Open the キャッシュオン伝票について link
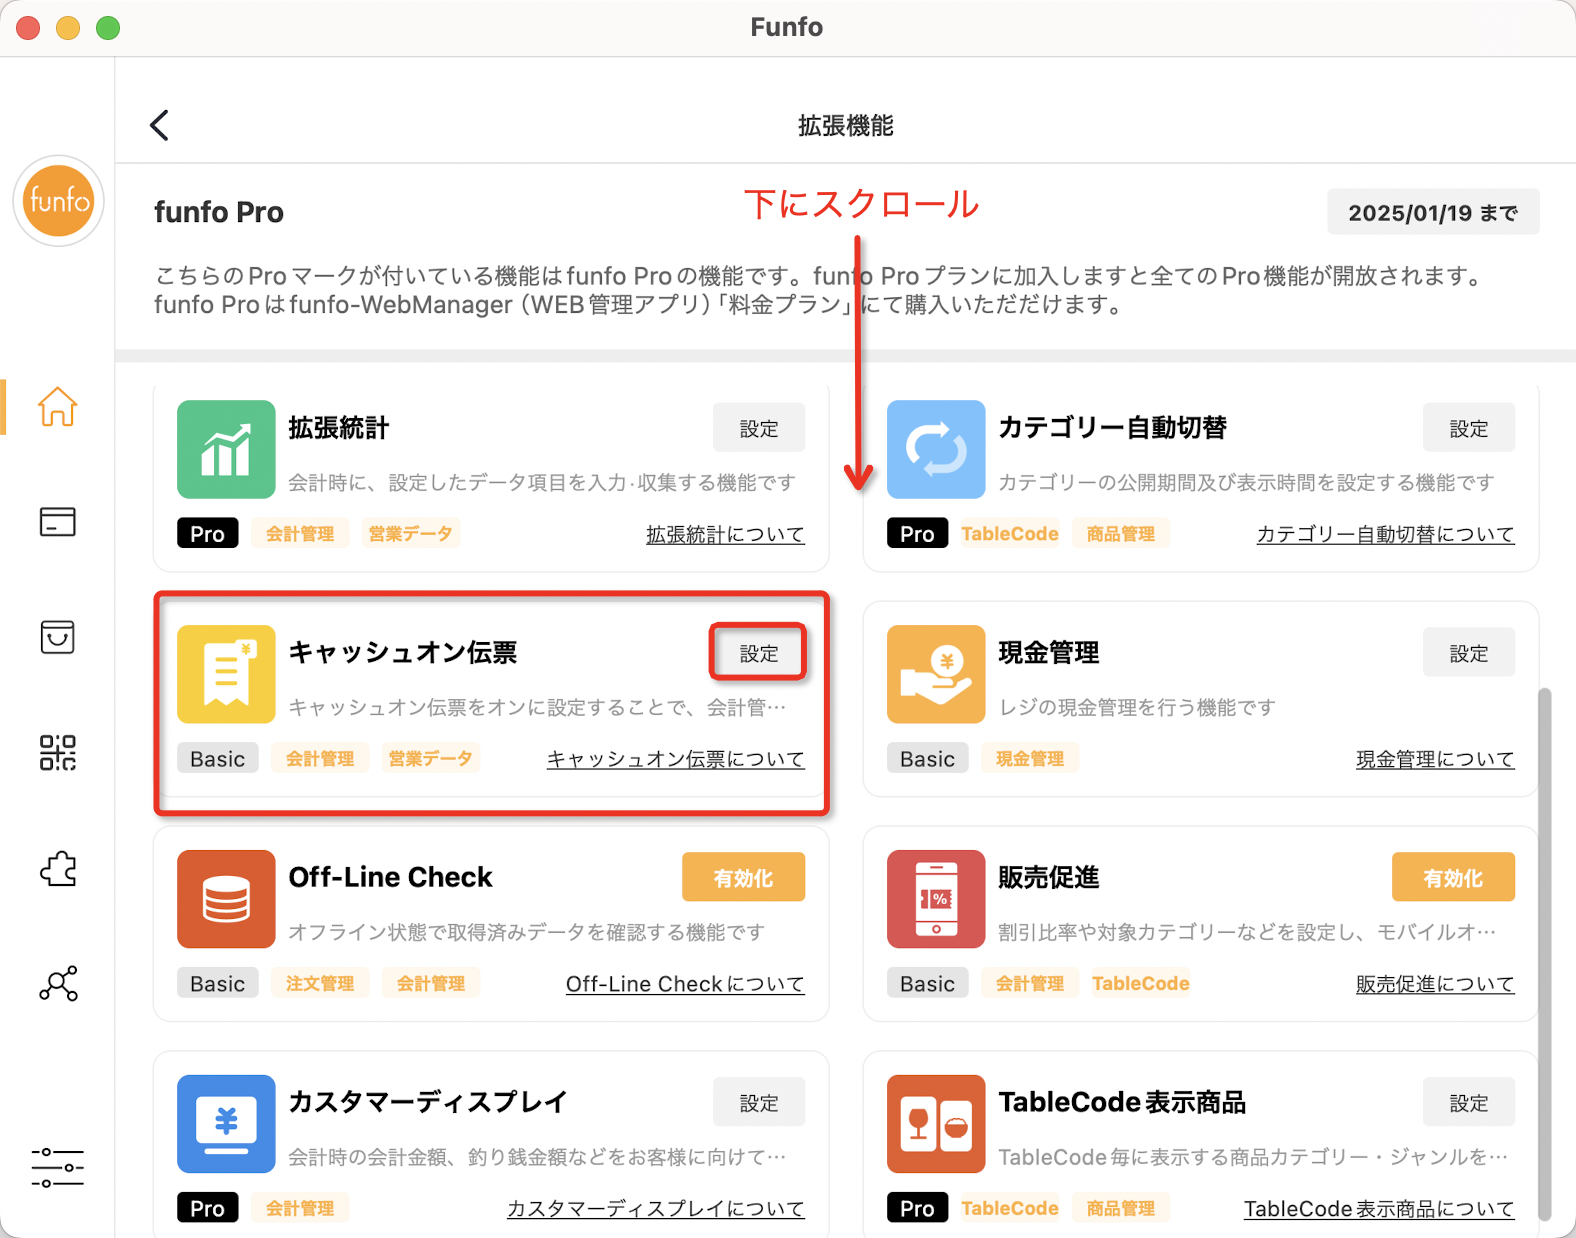The image size is (1576, 1238). (675, 759)
